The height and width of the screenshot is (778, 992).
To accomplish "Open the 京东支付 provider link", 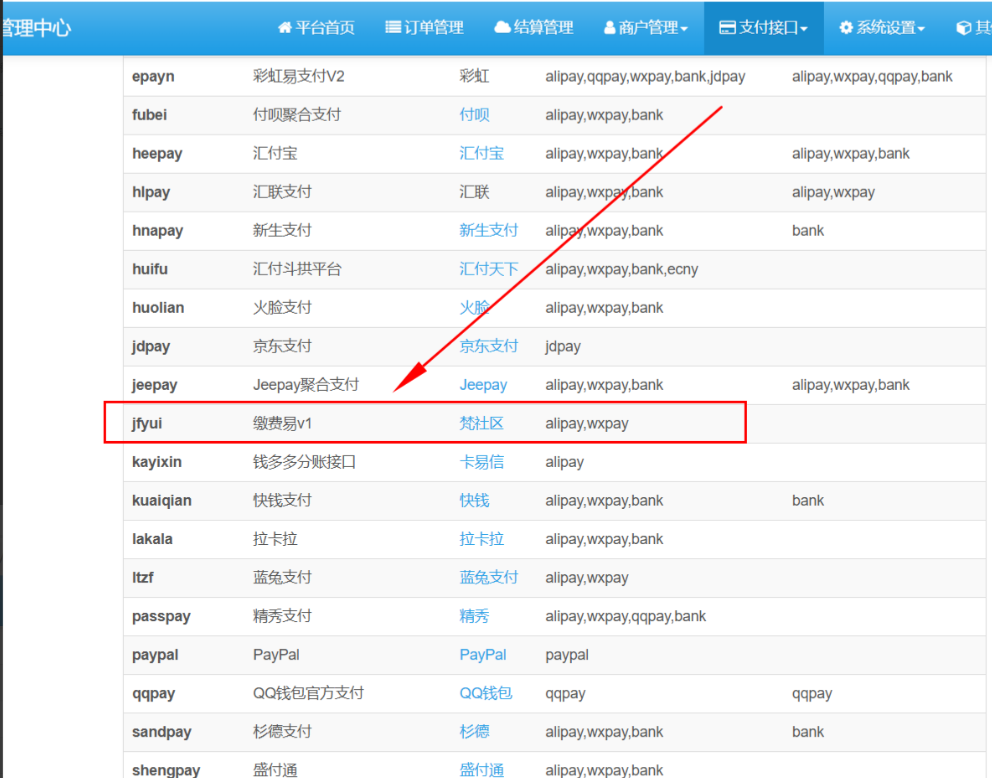I will click(x=488, y=346).
